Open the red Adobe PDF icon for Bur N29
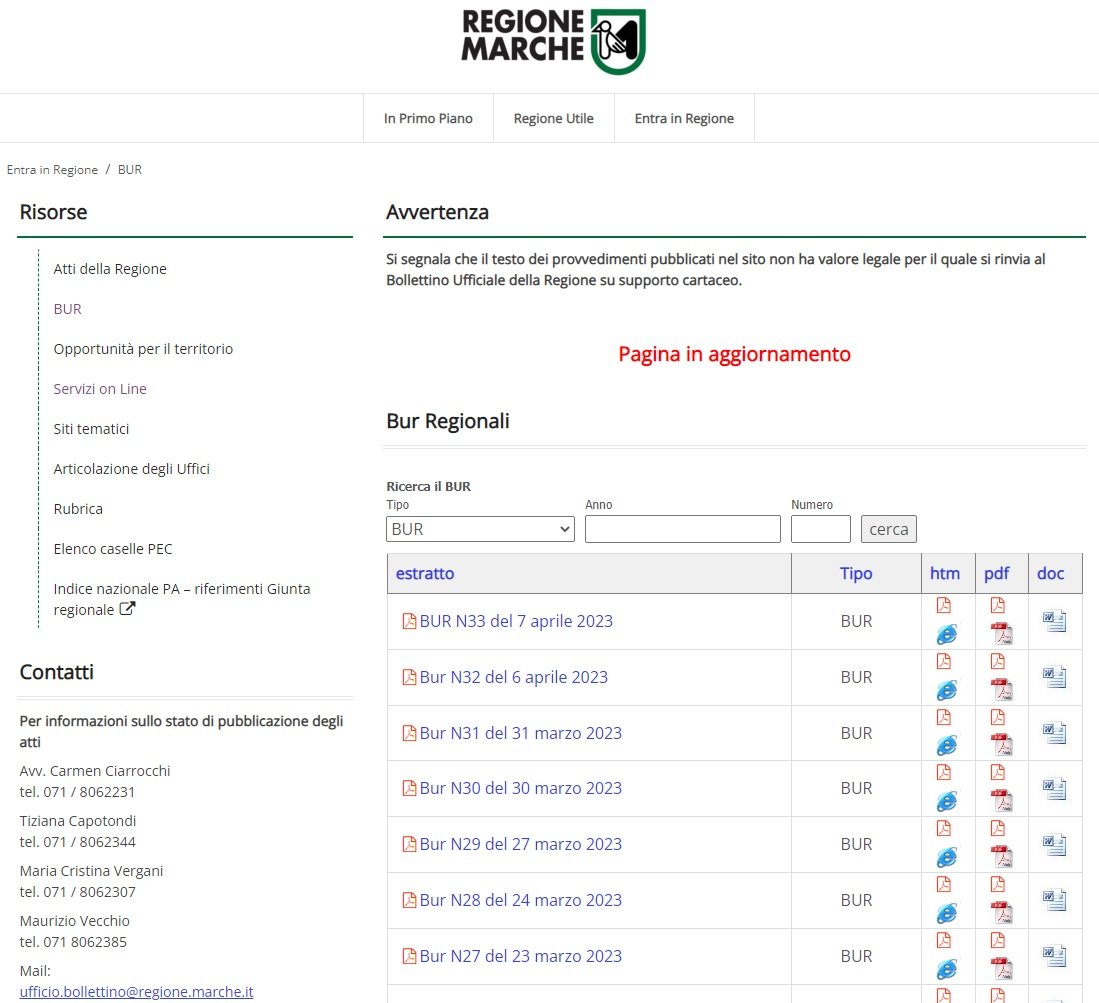 pyautogui.click(x=1001, y=857)
